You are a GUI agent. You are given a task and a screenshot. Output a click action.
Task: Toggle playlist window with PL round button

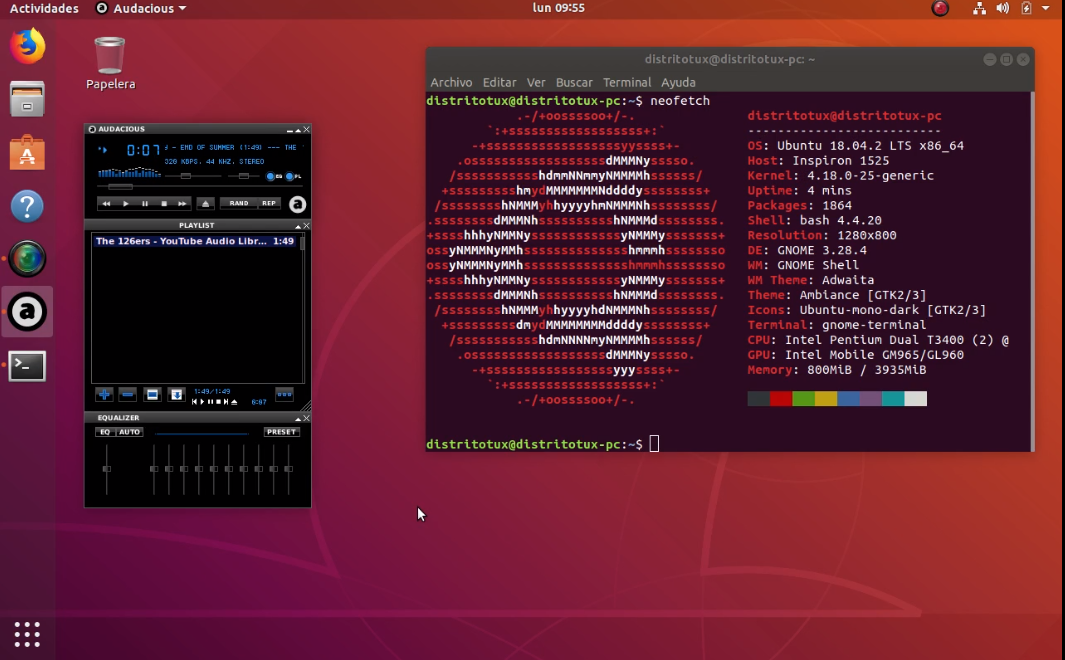tap(289, 176)
